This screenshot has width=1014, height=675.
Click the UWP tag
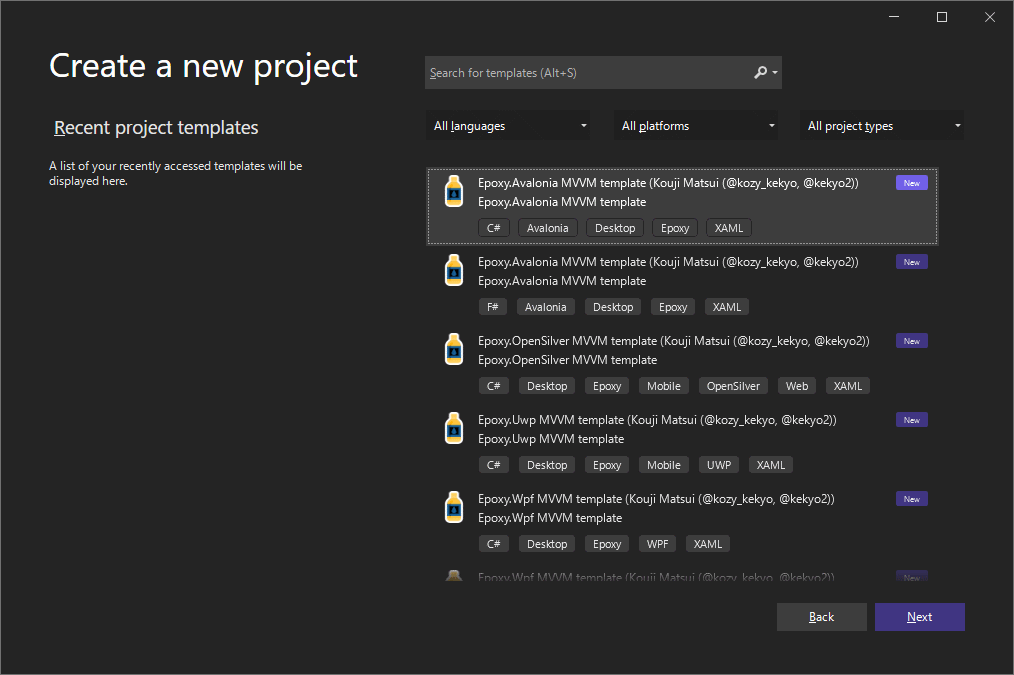click(x=718, y=465)
